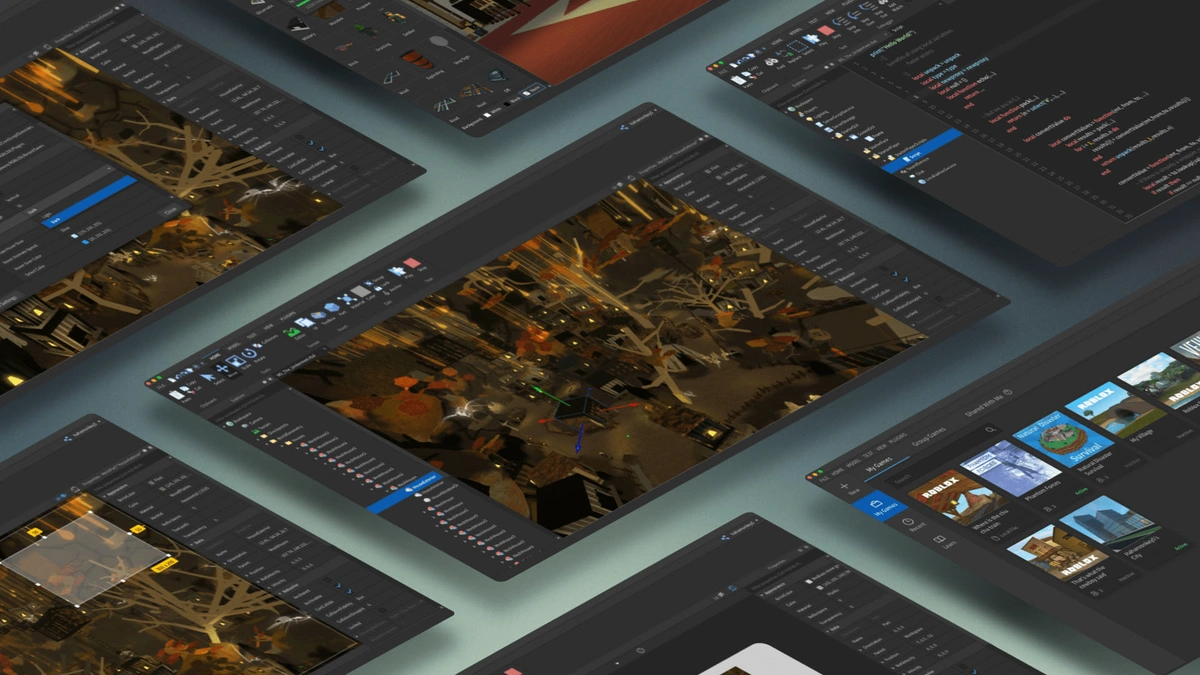Open the Group Games tab on the start page
The height and width of the screenshot is (675, 1200).
(x=930, y=437)
